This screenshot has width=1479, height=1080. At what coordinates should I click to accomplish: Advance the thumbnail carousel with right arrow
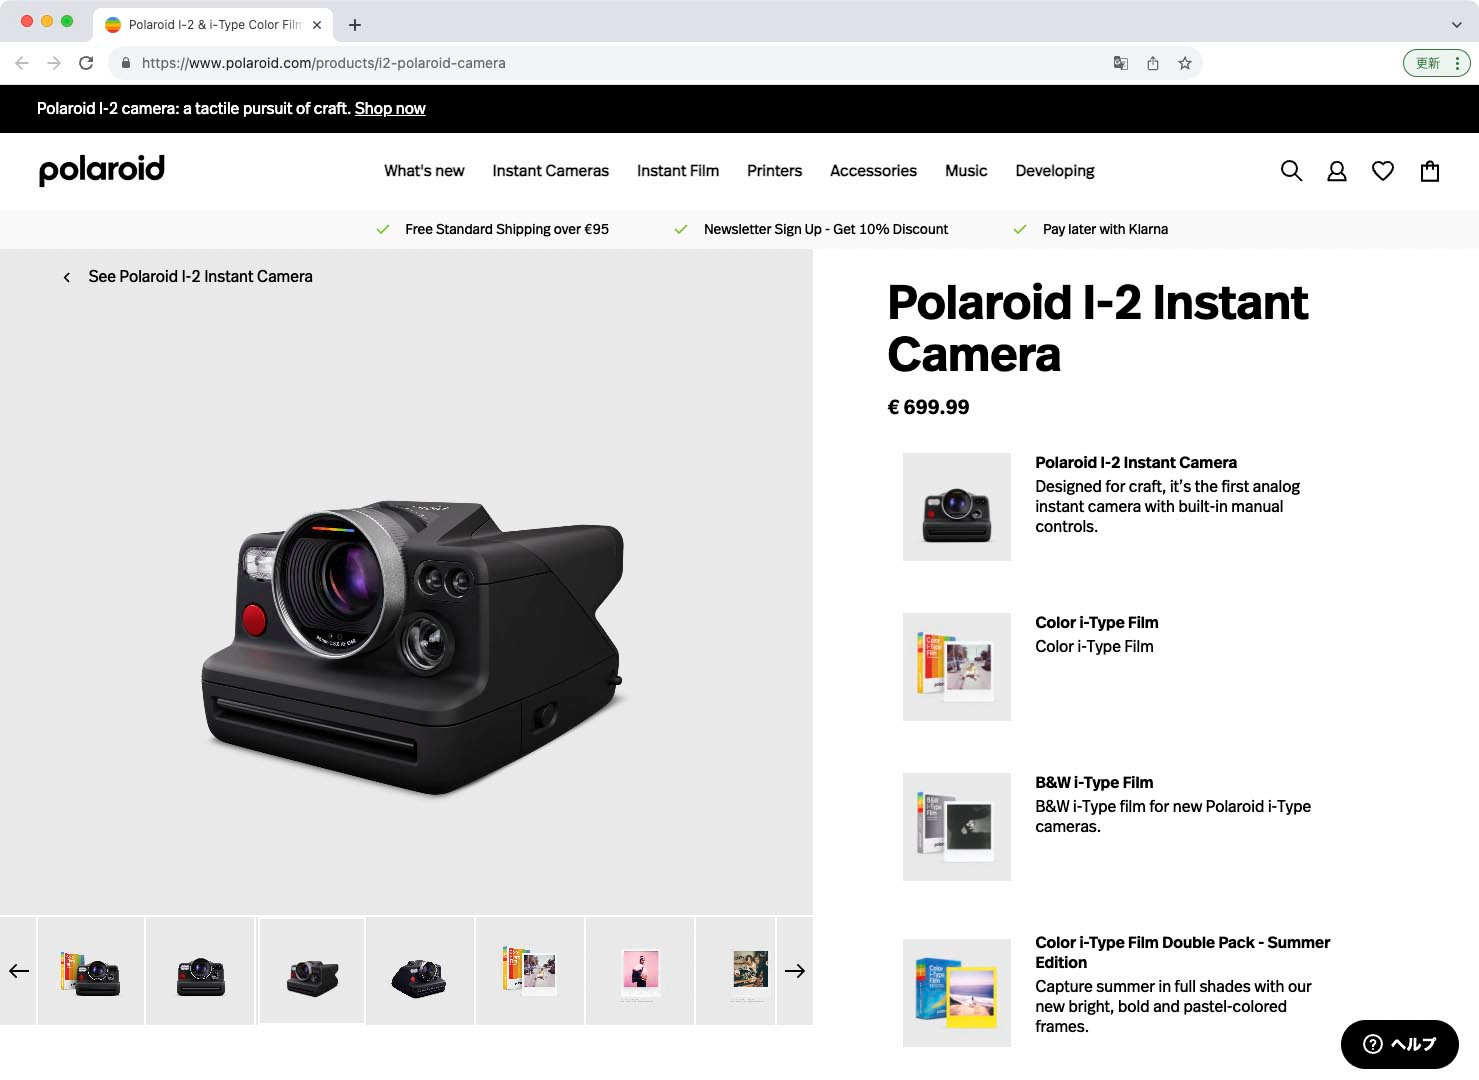click(x=795, y=970)
